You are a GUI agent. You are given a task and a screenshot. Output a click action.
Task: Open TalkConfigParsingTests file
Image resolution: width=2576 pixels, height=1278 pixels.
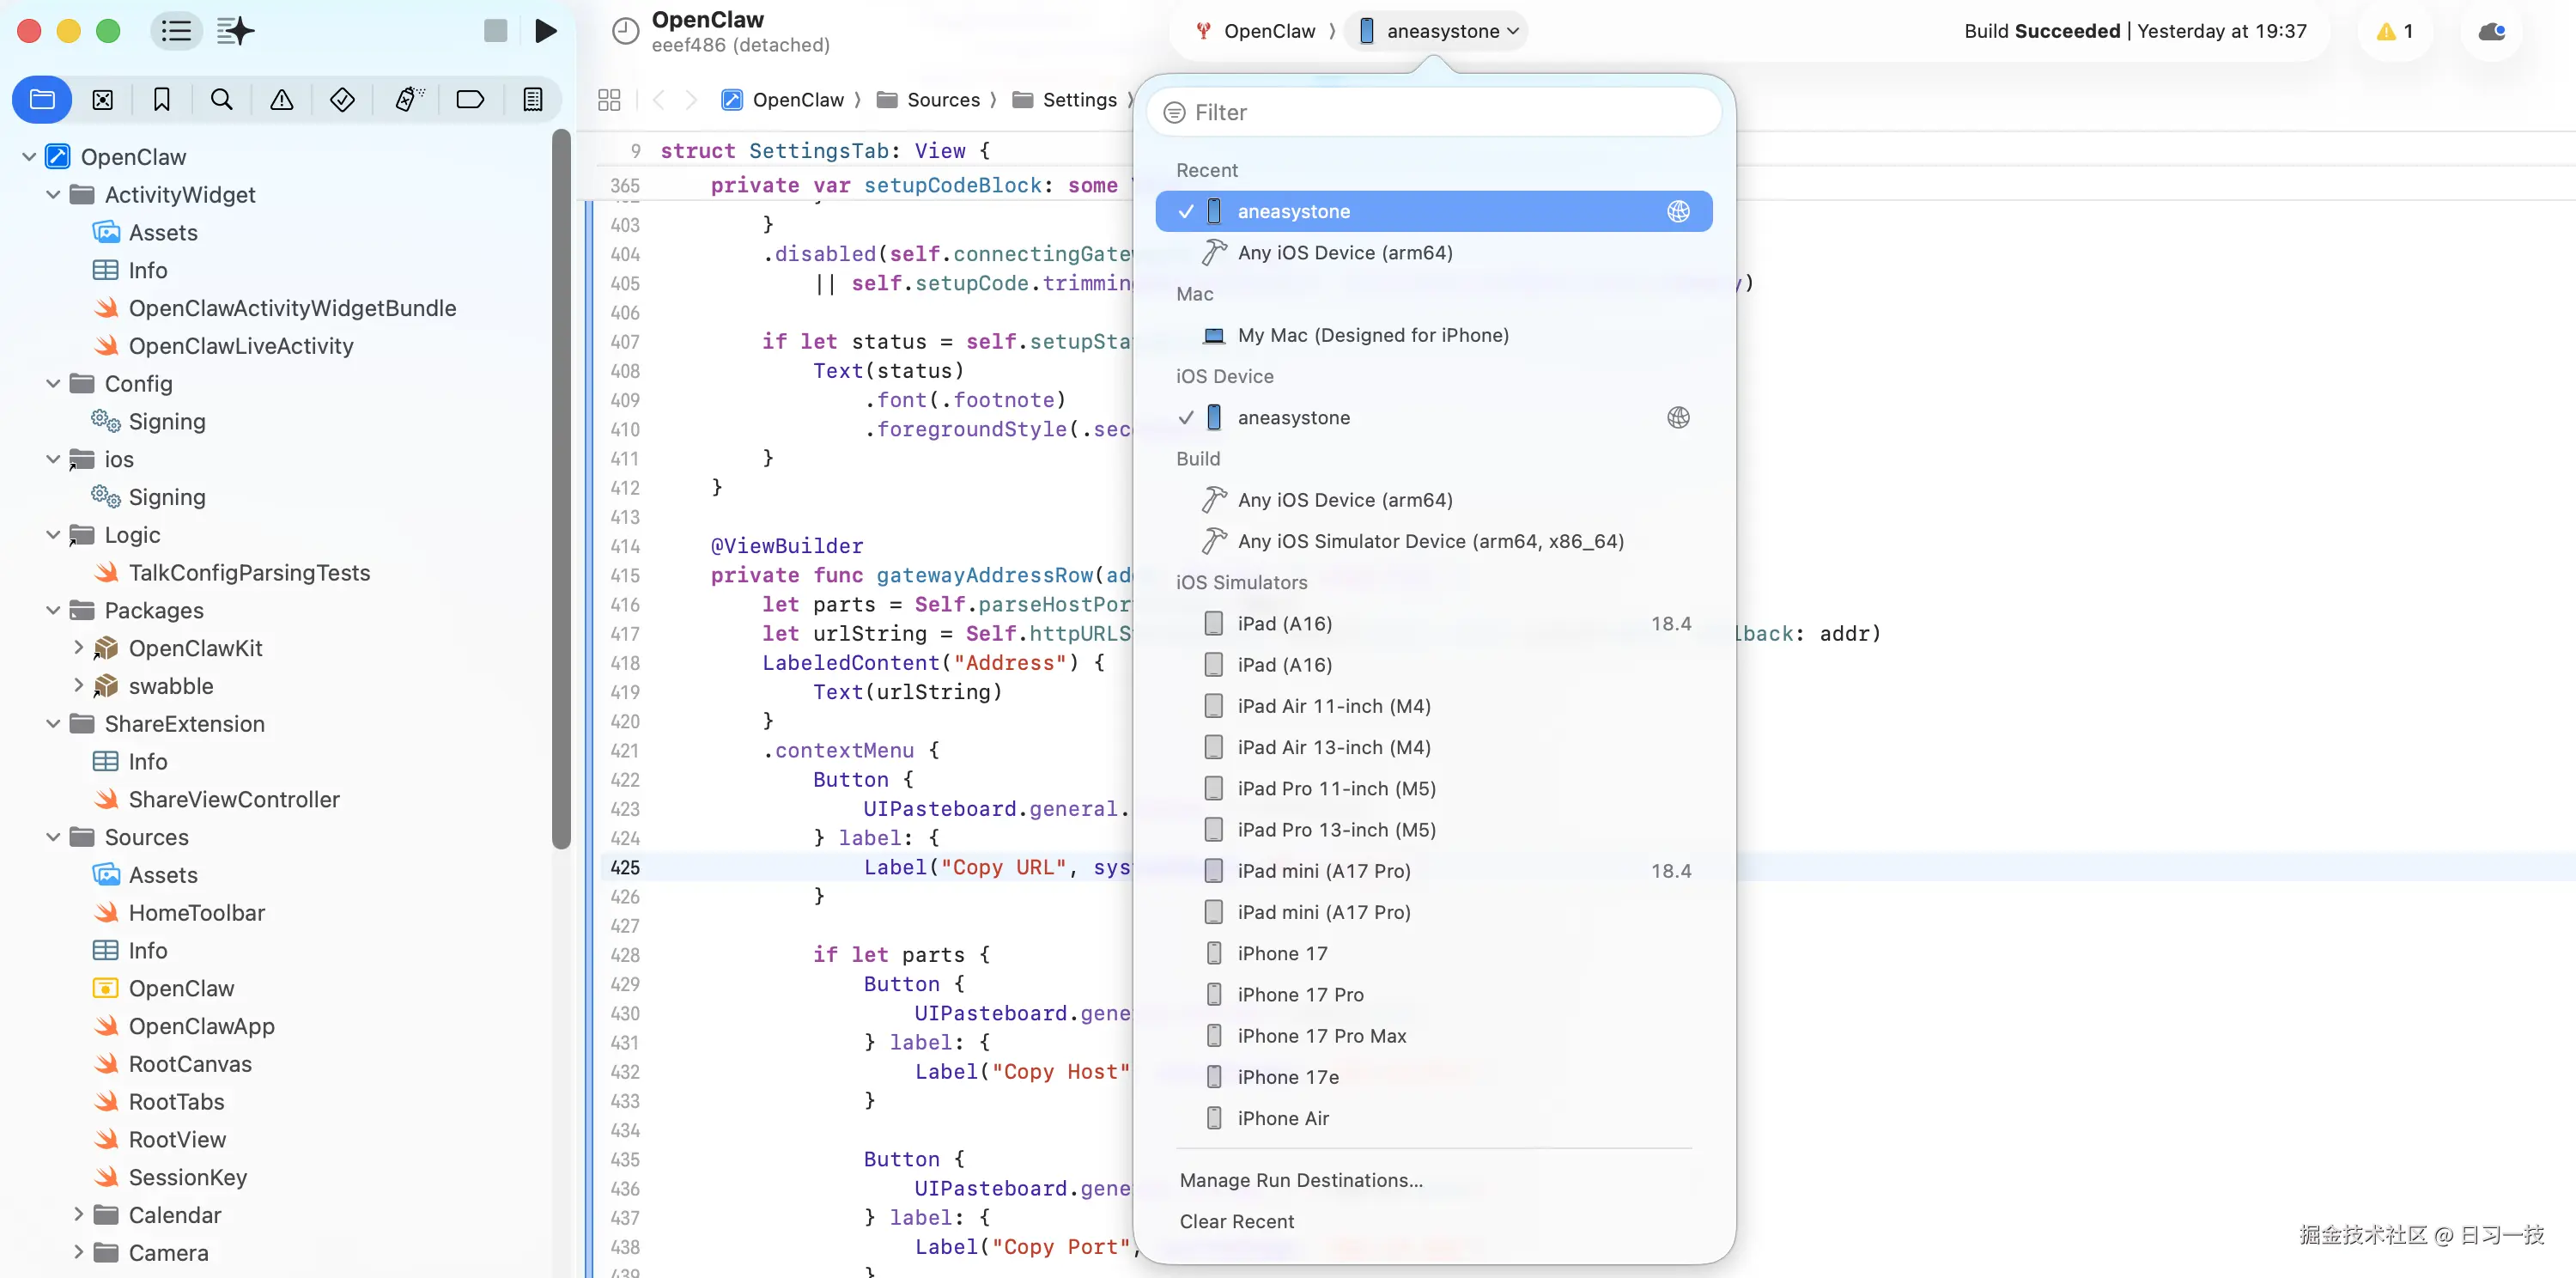(232, 573)
